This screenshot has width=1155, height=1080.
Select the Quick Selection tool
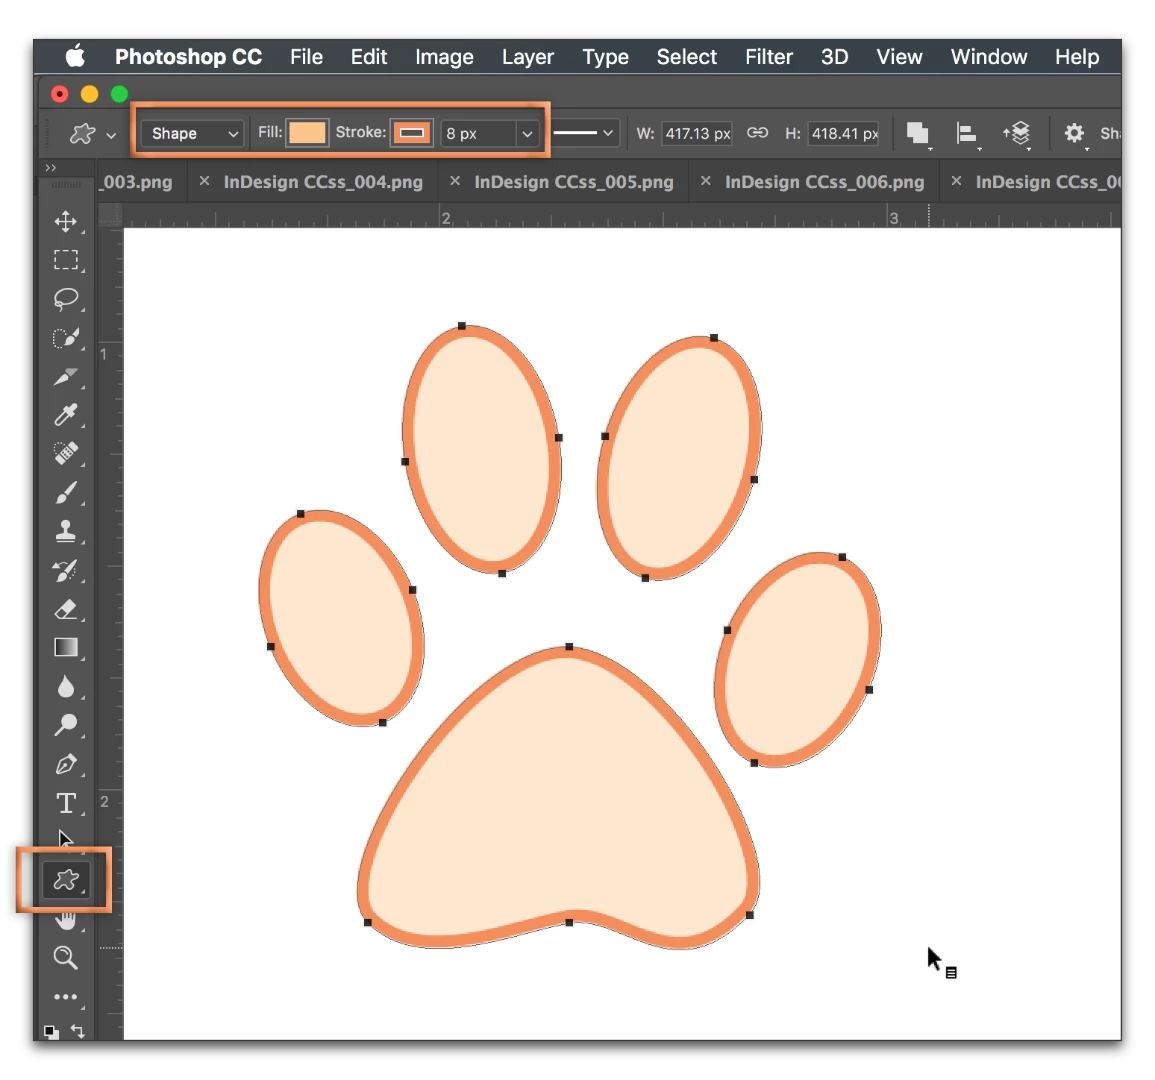66,337
